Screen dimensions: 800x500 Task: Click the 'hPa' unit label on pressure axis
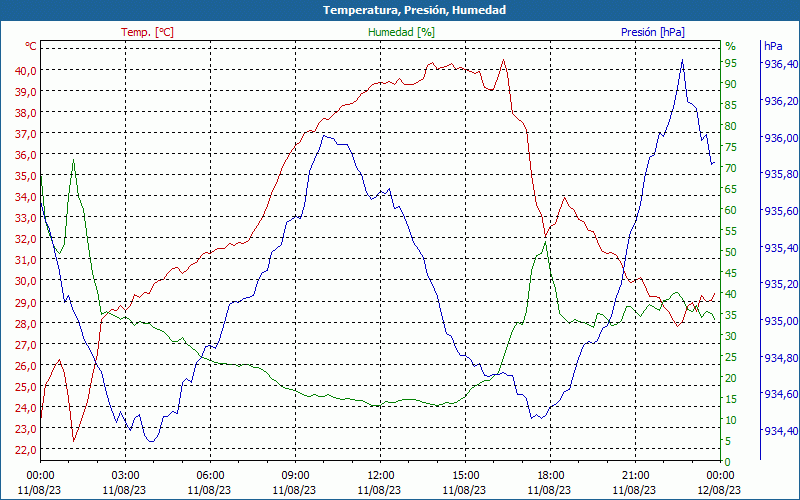point(773,46)
